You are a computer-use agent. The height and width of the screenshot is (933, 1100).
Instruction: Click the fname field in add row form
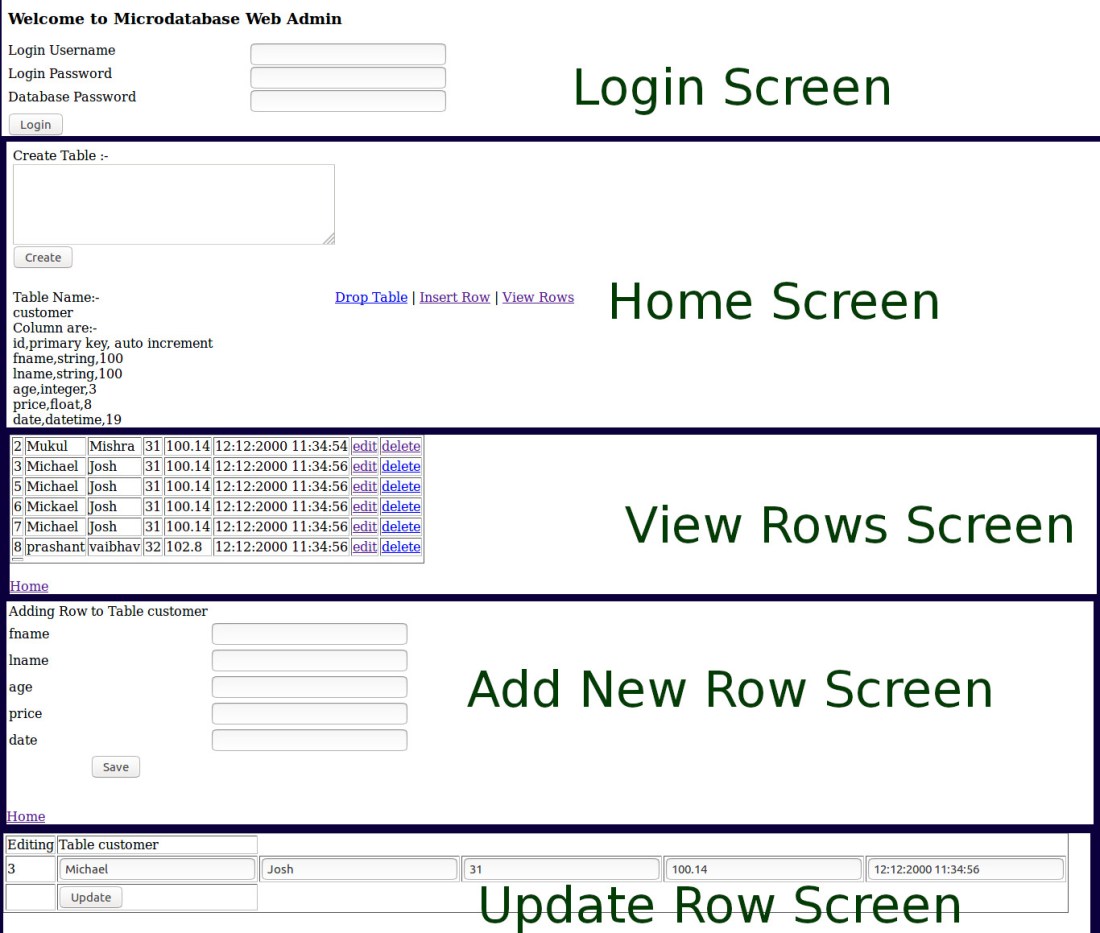[309, 634]
